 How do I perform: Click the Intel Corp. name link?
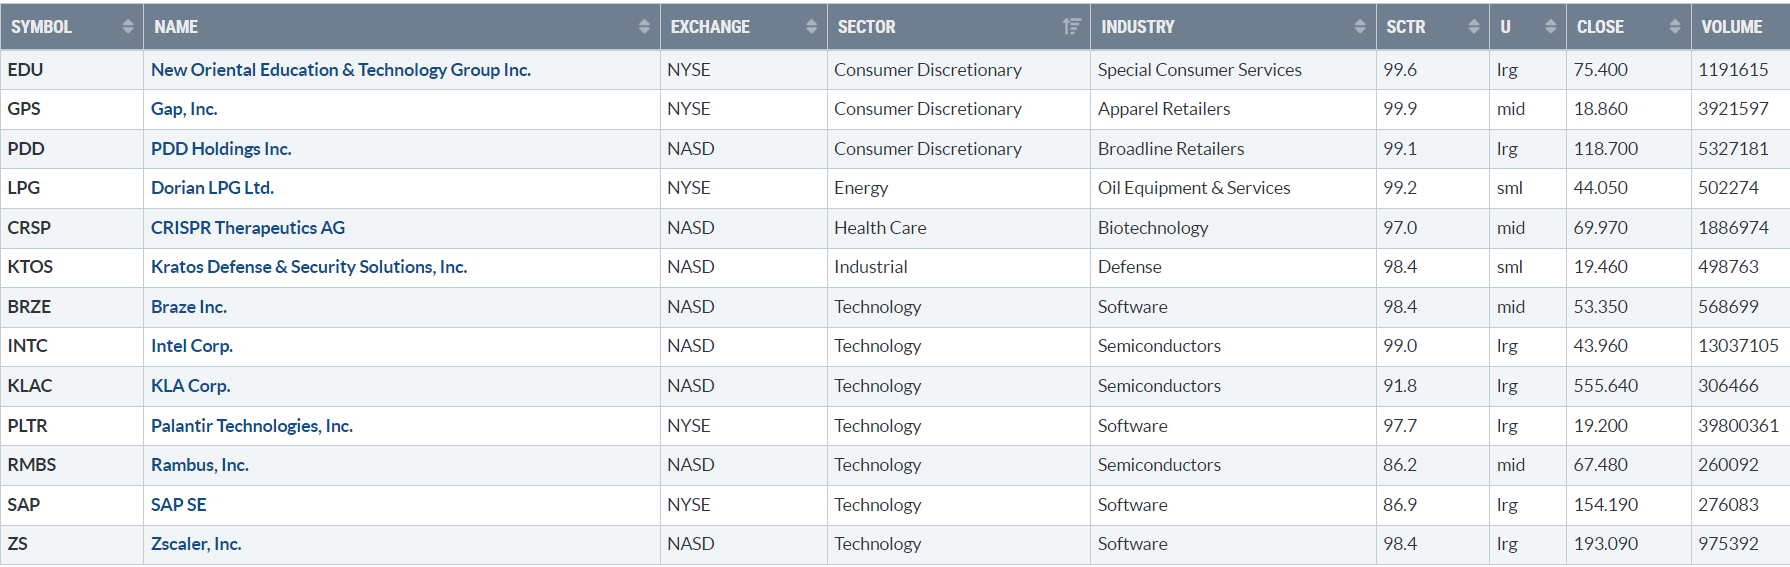pos(192,346)
